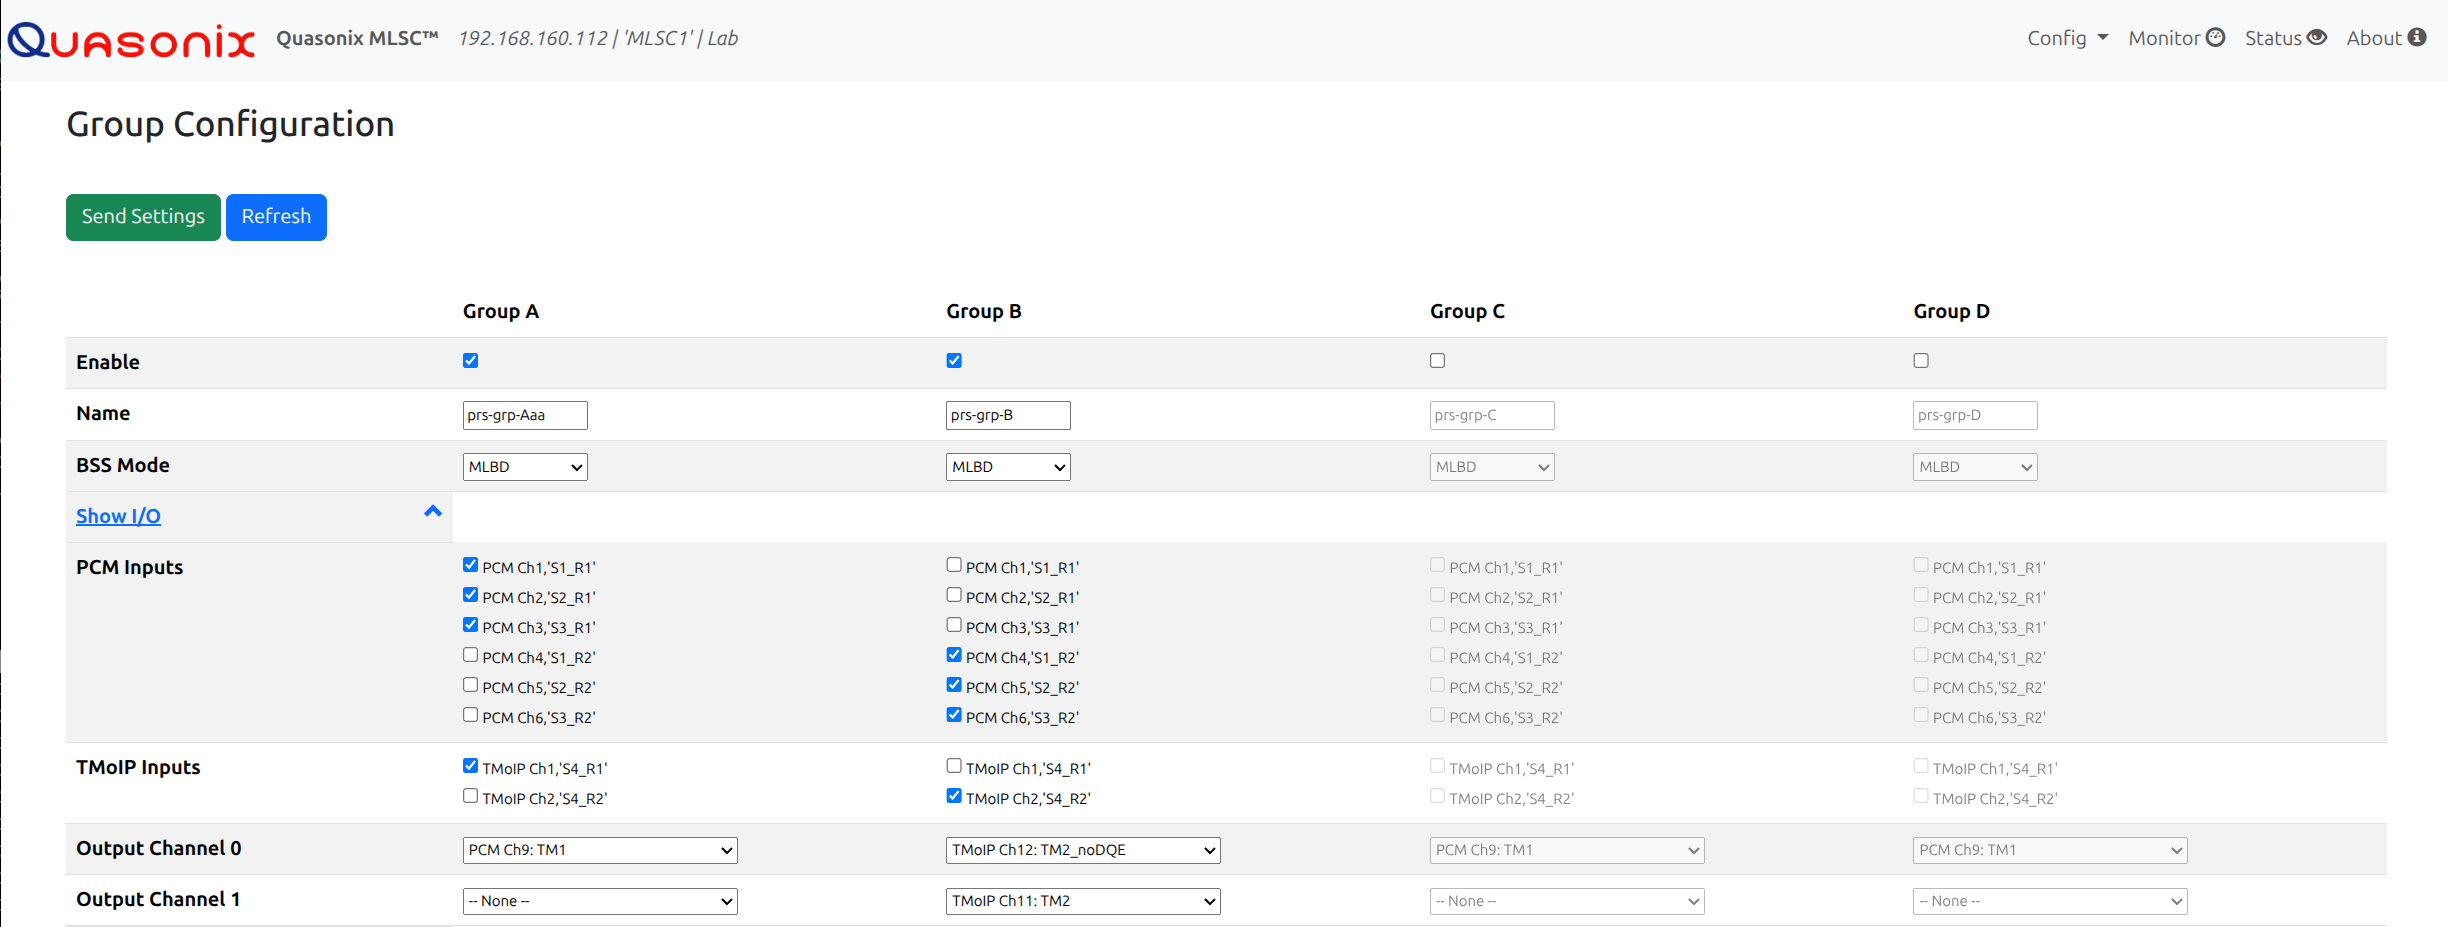Click the Group A name field 'prs-grp-Aaa'
This screenshot has height=927, width=2448.
tap(525, 415)
